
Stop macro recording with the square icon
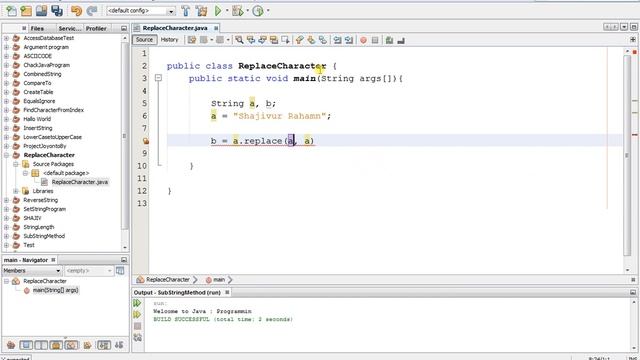pyautogui.click(x=375, y=40)
